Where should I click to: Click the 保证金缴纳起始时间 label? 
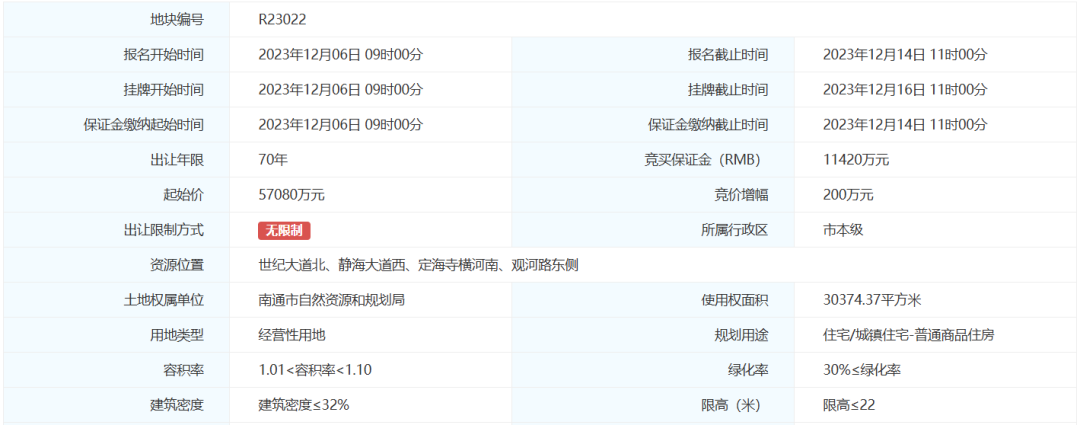pyautogui.click(x=143, y=125)
